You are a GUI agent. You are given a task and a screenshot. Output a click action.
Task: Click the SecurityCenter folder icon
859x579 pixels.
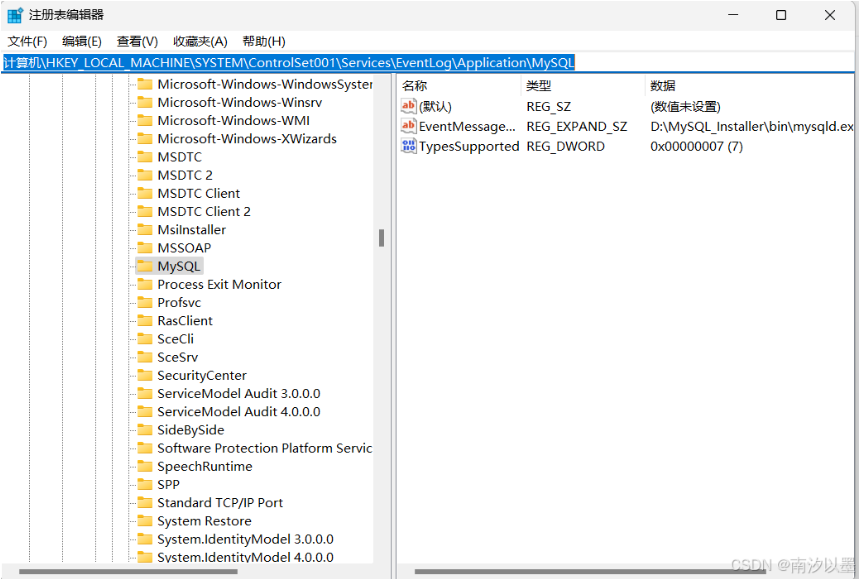point(144,376)
